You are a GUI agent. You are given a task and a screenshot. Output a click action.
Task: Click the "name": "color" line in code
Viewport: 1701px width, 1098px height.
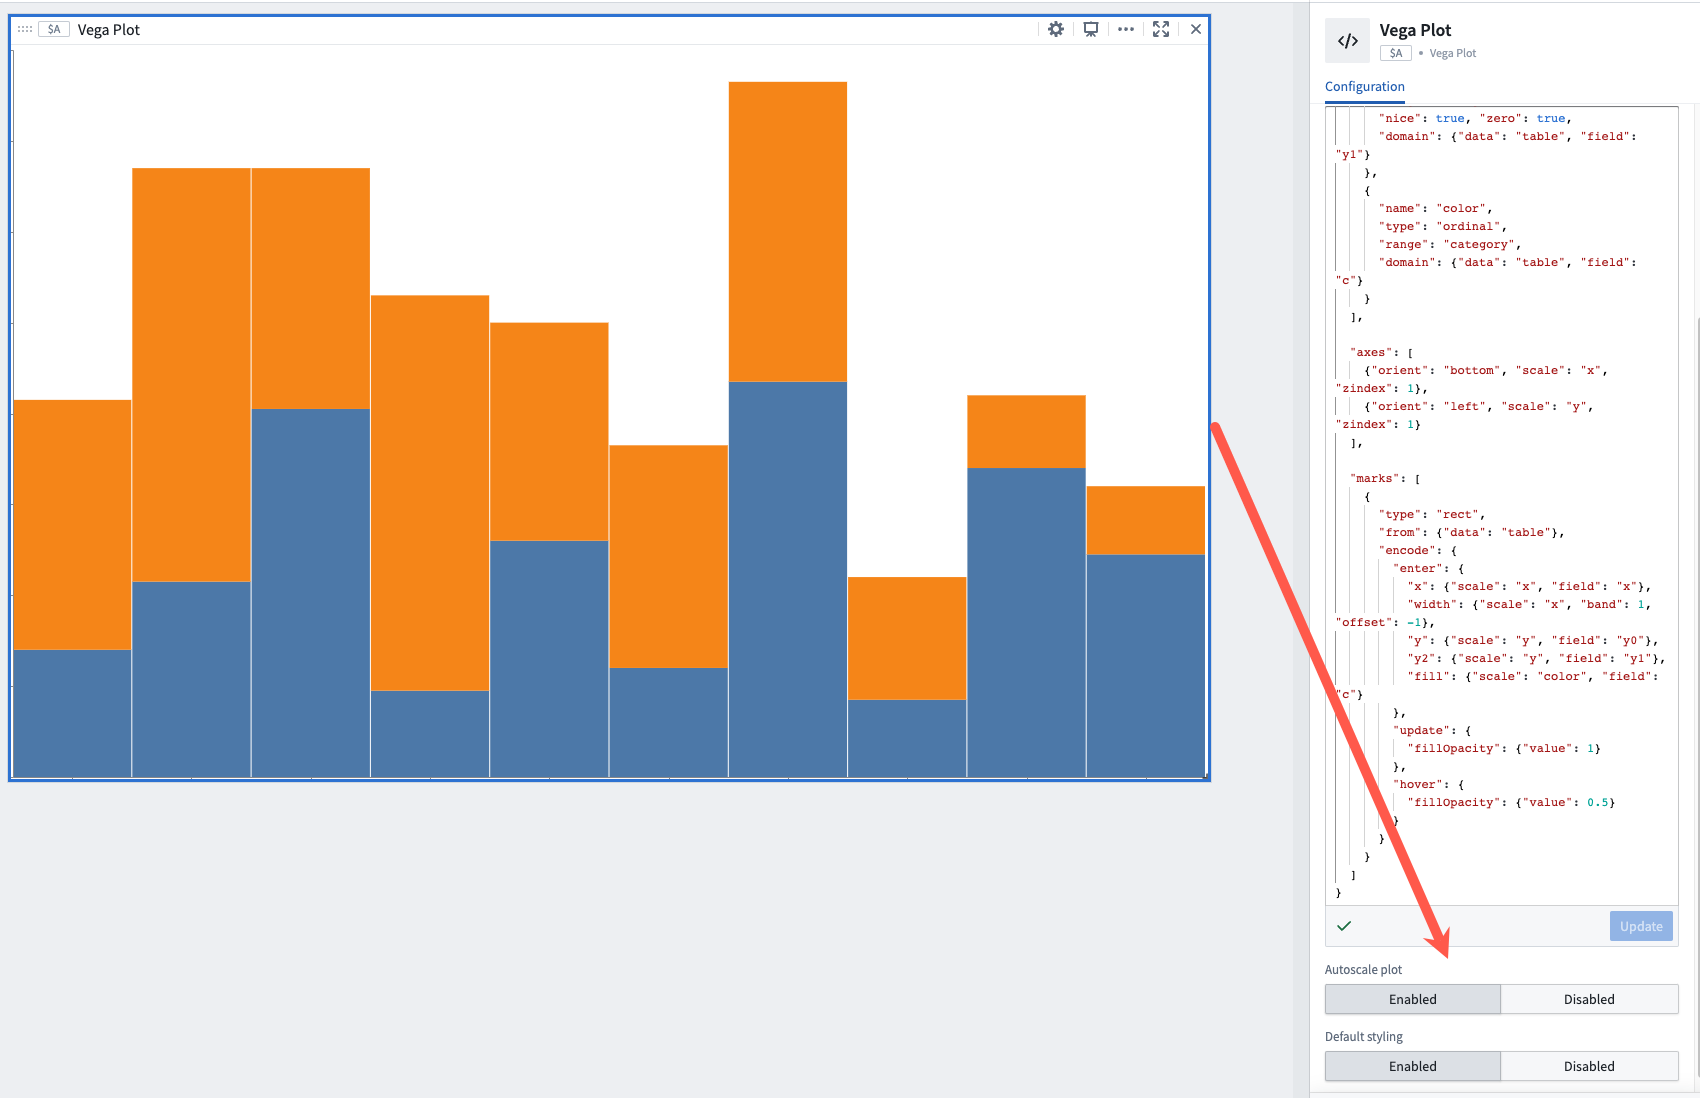tap(1435, 208)
